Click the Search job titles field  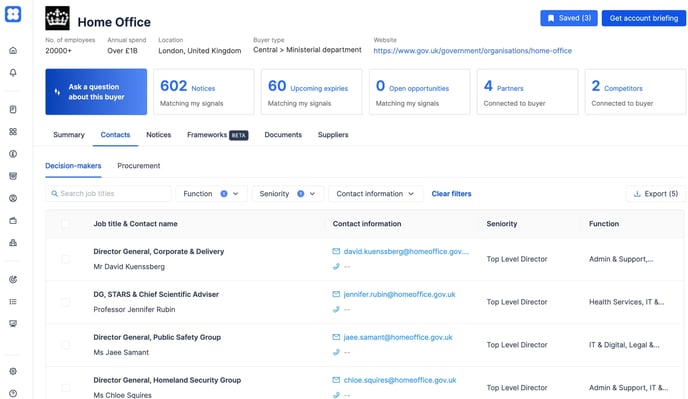(108, 194)
